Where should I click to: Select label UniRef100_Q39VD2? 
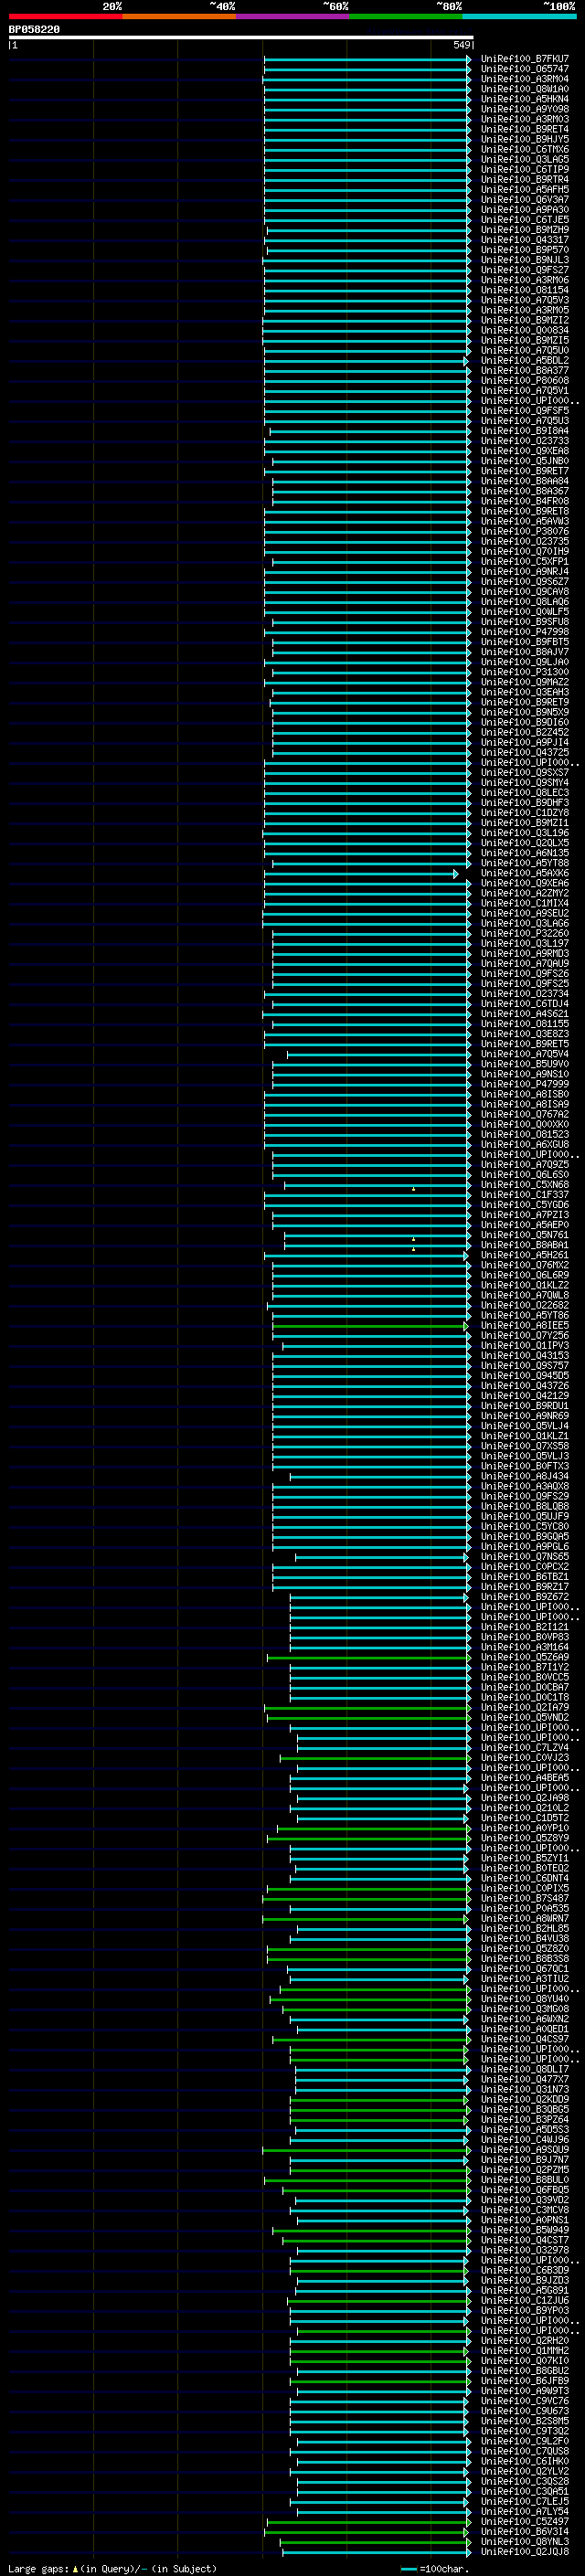[x=525, y=2200]
